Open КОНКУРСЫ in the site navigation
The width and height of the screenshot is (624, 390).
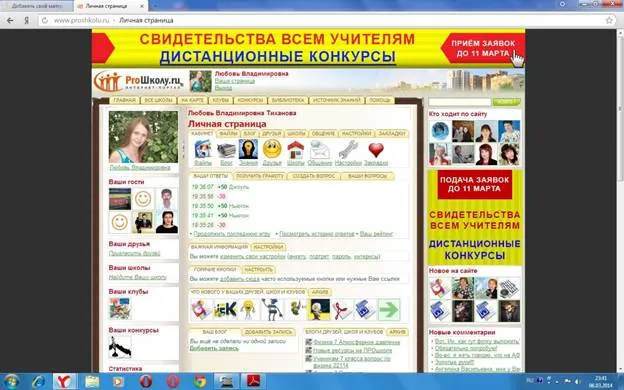point(250,100)
